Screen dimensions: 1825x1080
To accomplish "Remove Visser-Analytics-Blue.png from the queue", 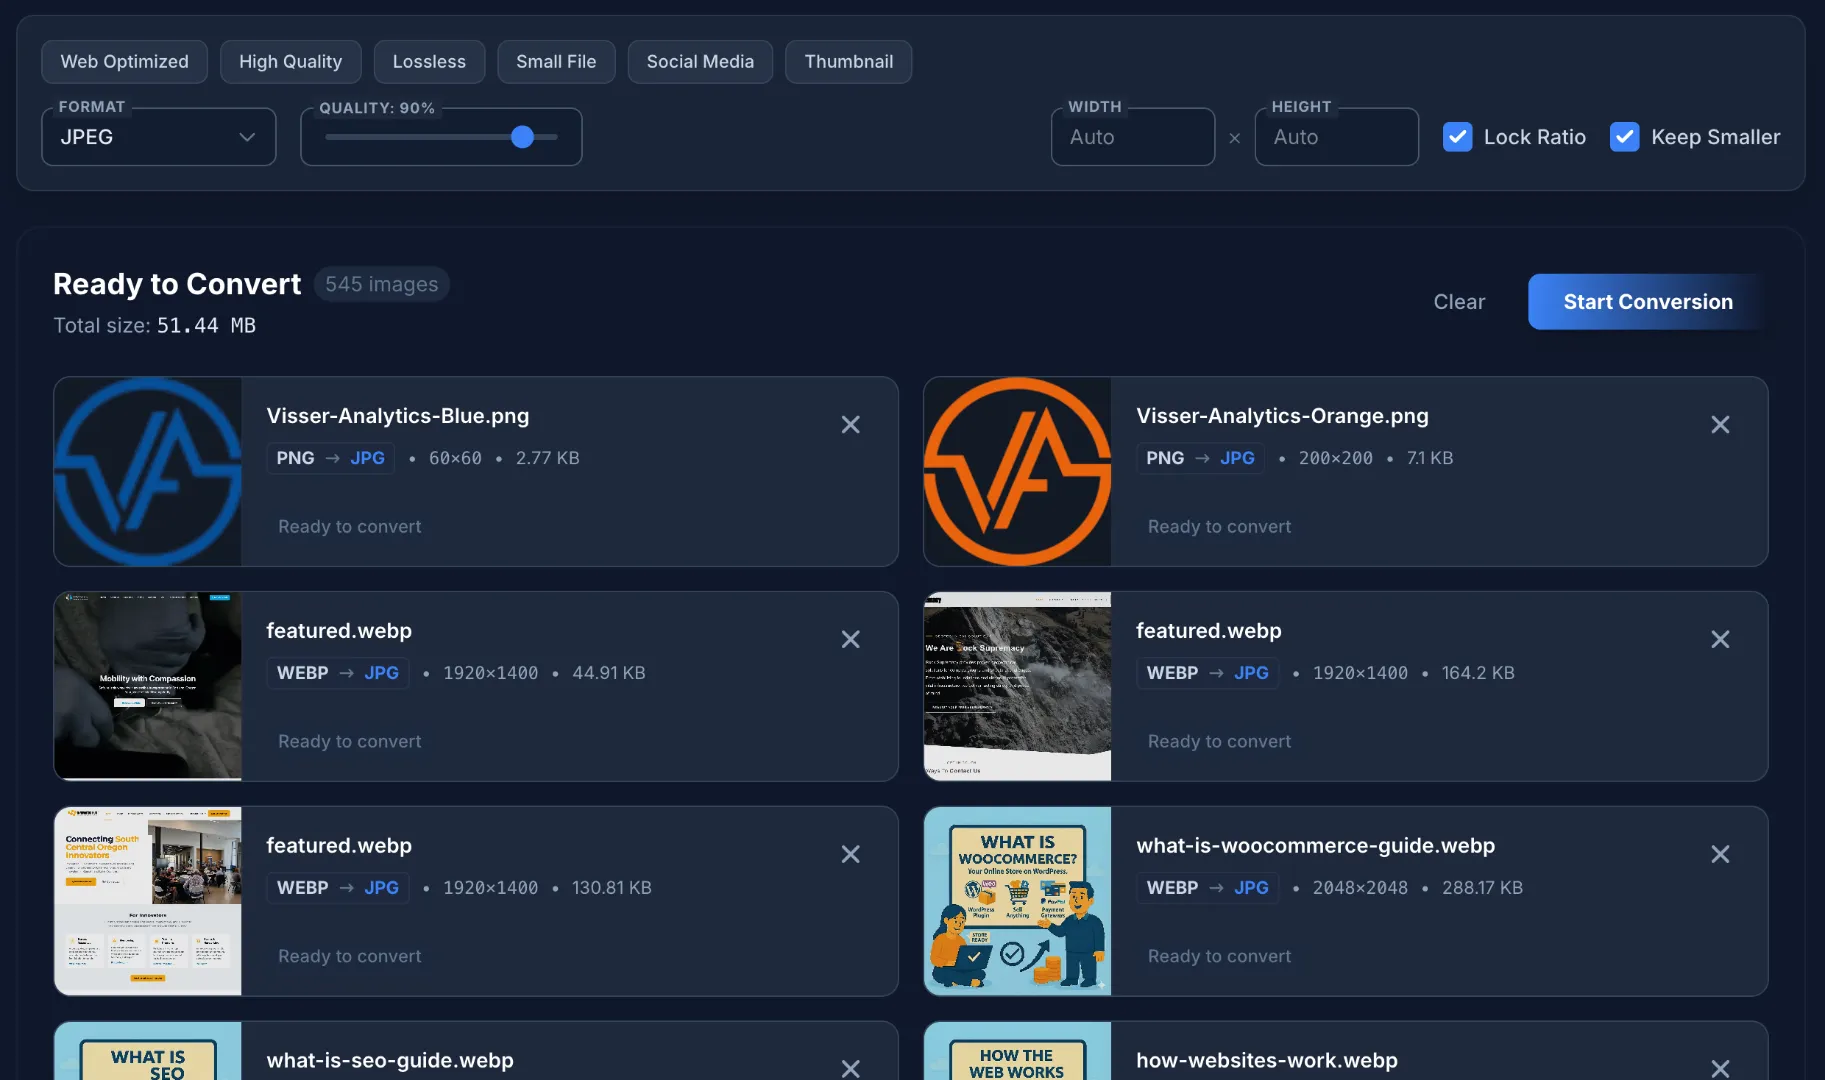I will [851, 424].
